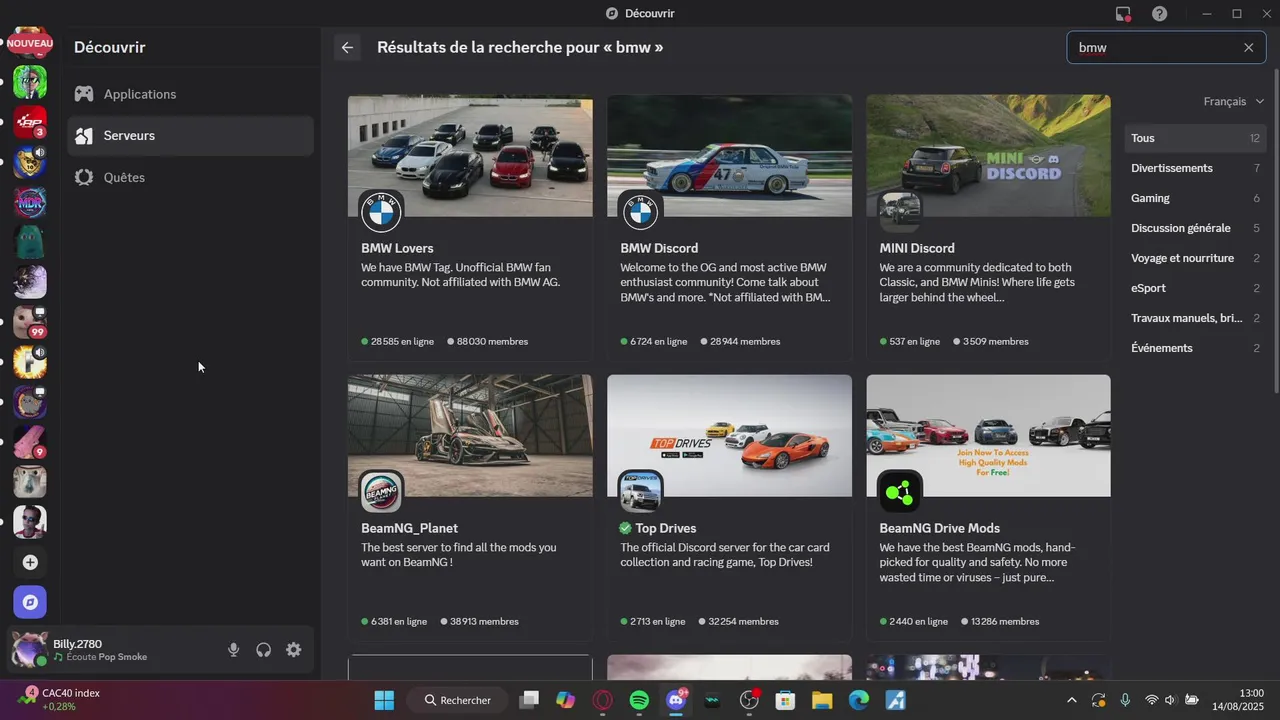This screenshot has height=720, width=1280.
Task: Open the BMW Lovers server banner
Action: point(470,155)
